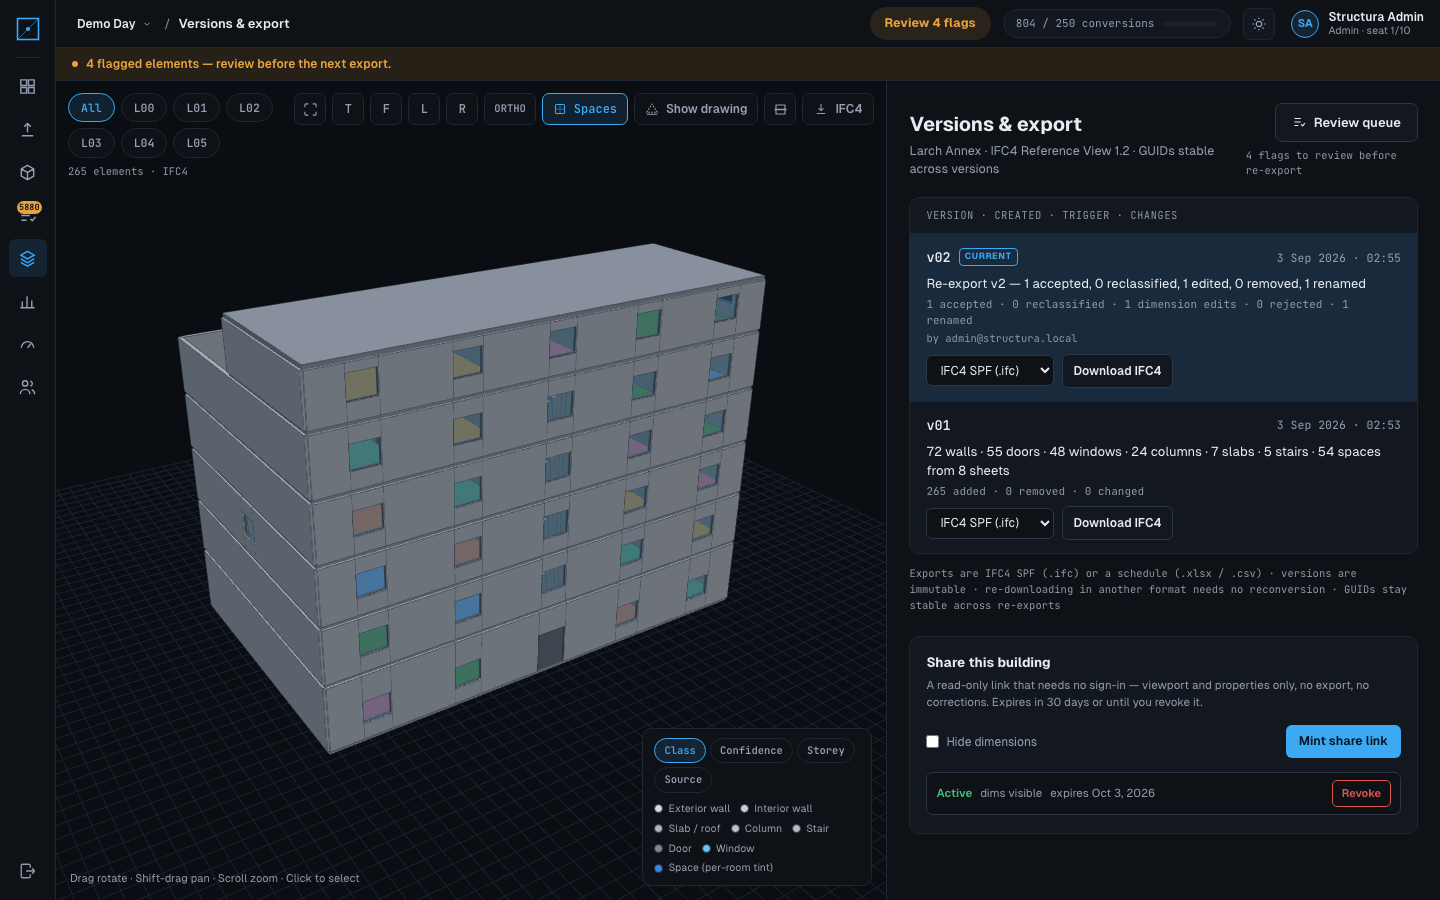The image size is (1440, 900).
Task: Color the model by Class
Action: coord(680,751)
